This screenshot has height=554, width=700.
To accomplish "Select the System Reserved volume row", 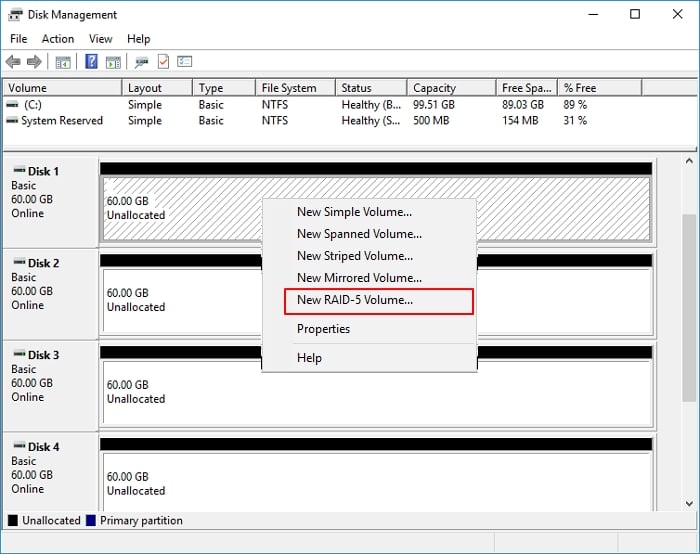I will point(61,121).
